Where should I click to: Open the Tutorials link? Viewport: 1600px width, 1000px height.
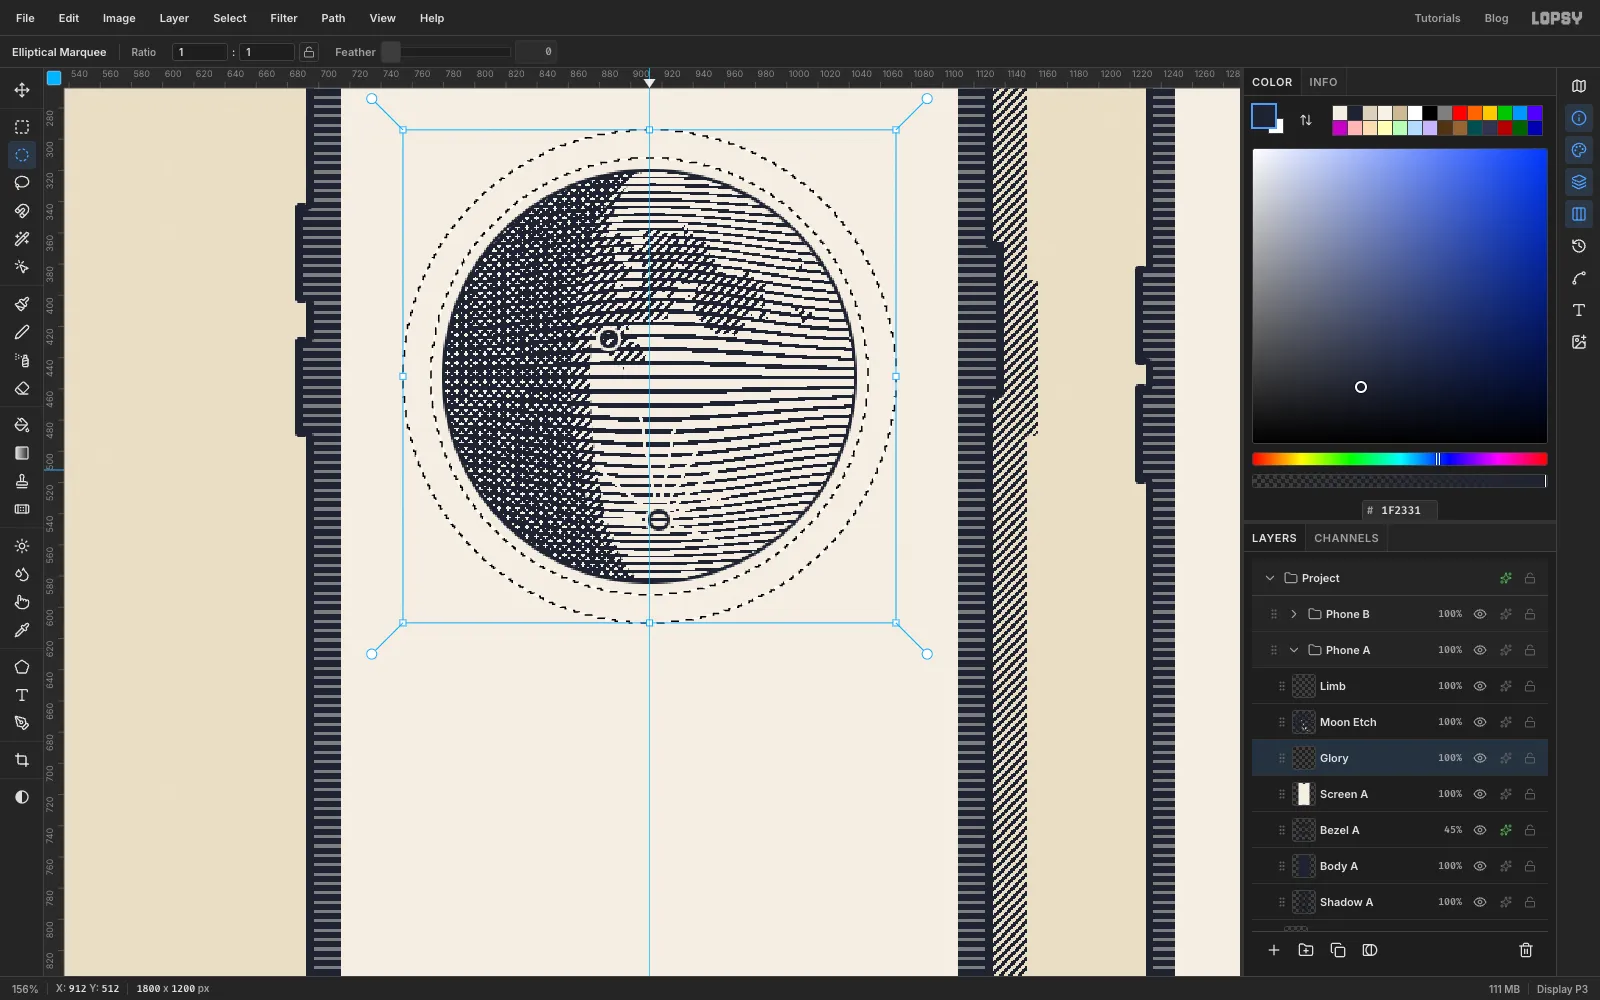[x=1437, y=18]
